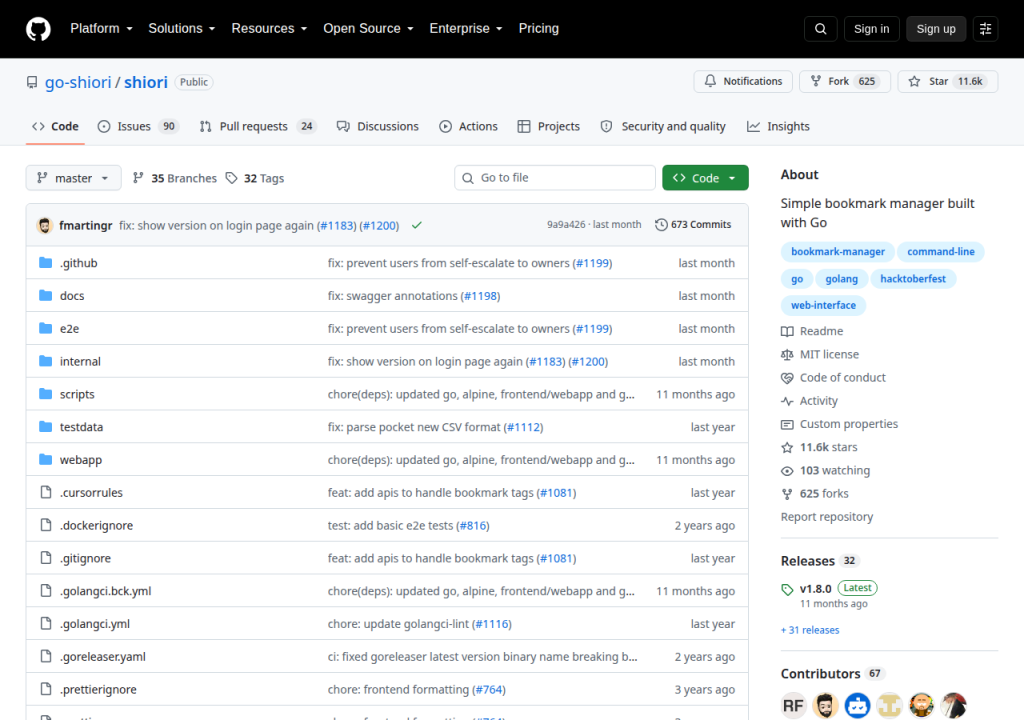Screen dimensions: 1024x720
Task: Open the go-shiori organization link
Action: 78,82
